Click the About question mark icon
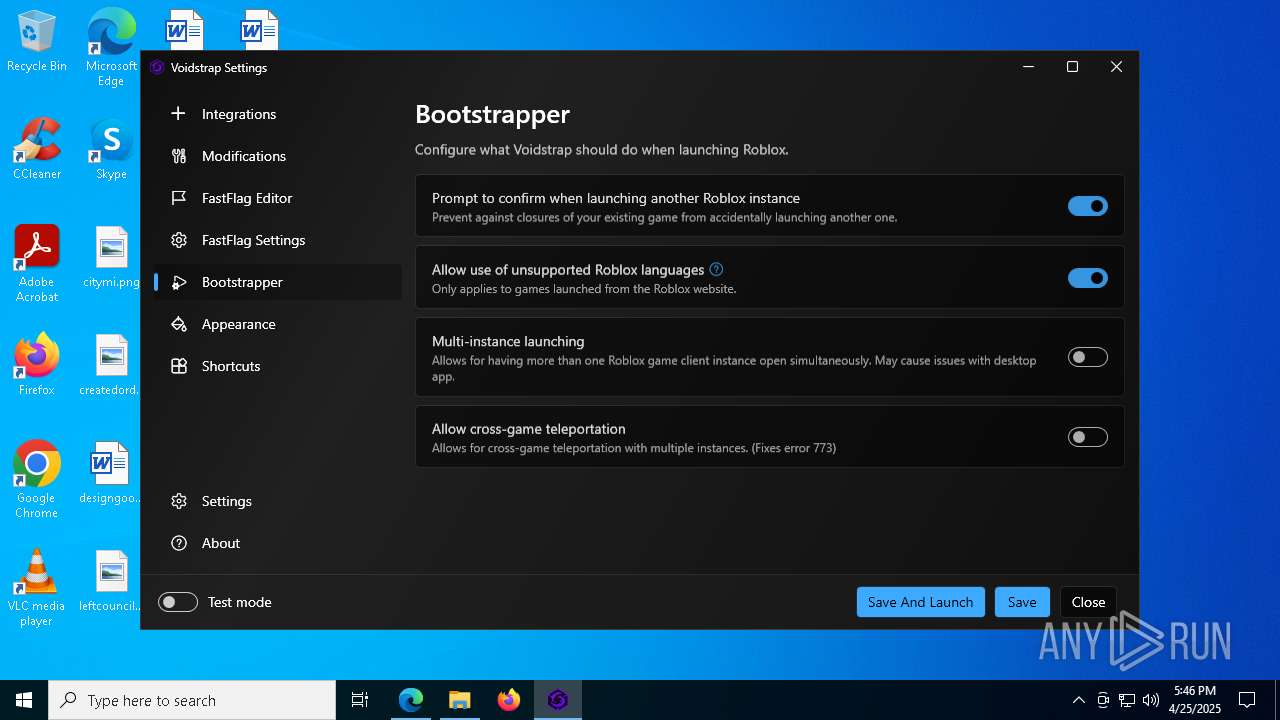Image resolution: width=1280 pixels, height=720 pixels. click(x=179, y=543)
